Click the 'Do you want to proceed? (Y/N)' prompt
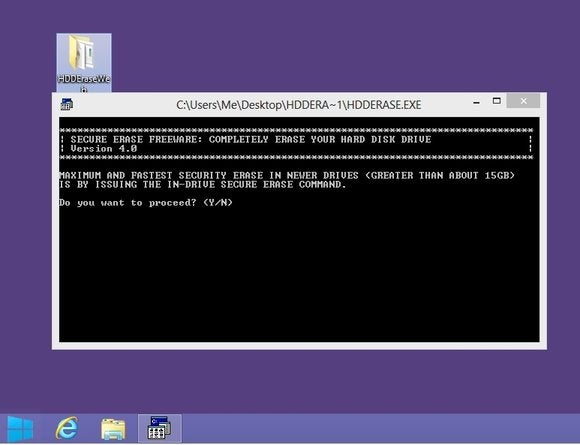Image resolution: width=580 pixels, height=445 pixels. [x=146, y=203]
